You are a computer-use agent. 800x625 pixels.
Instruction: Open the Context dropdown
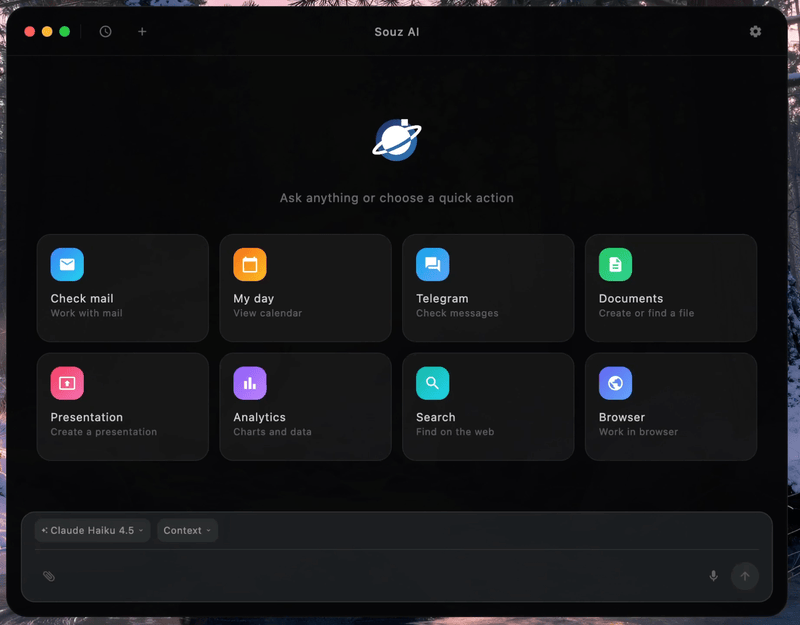[x=187, y=530]
